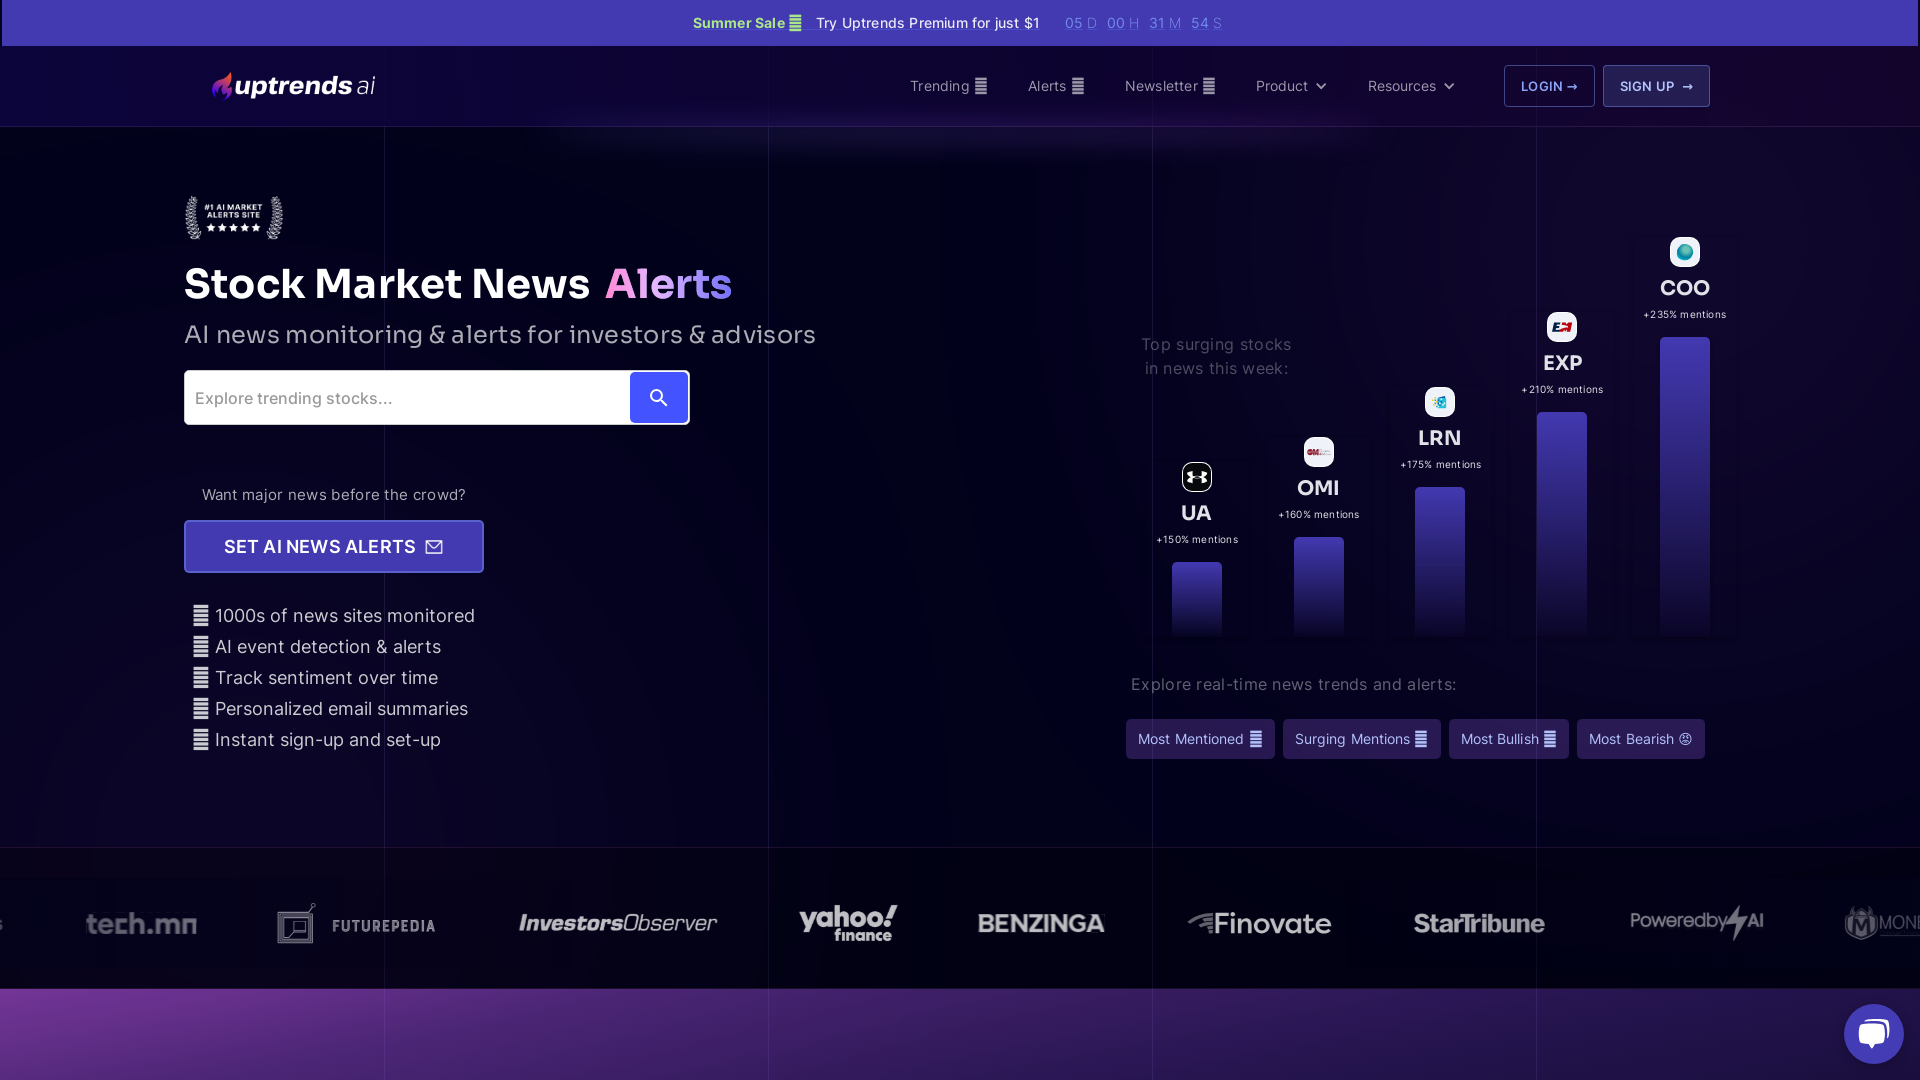Click the COO mentions bar
Viewport: 1920px width, 1080px height.
1685,487
